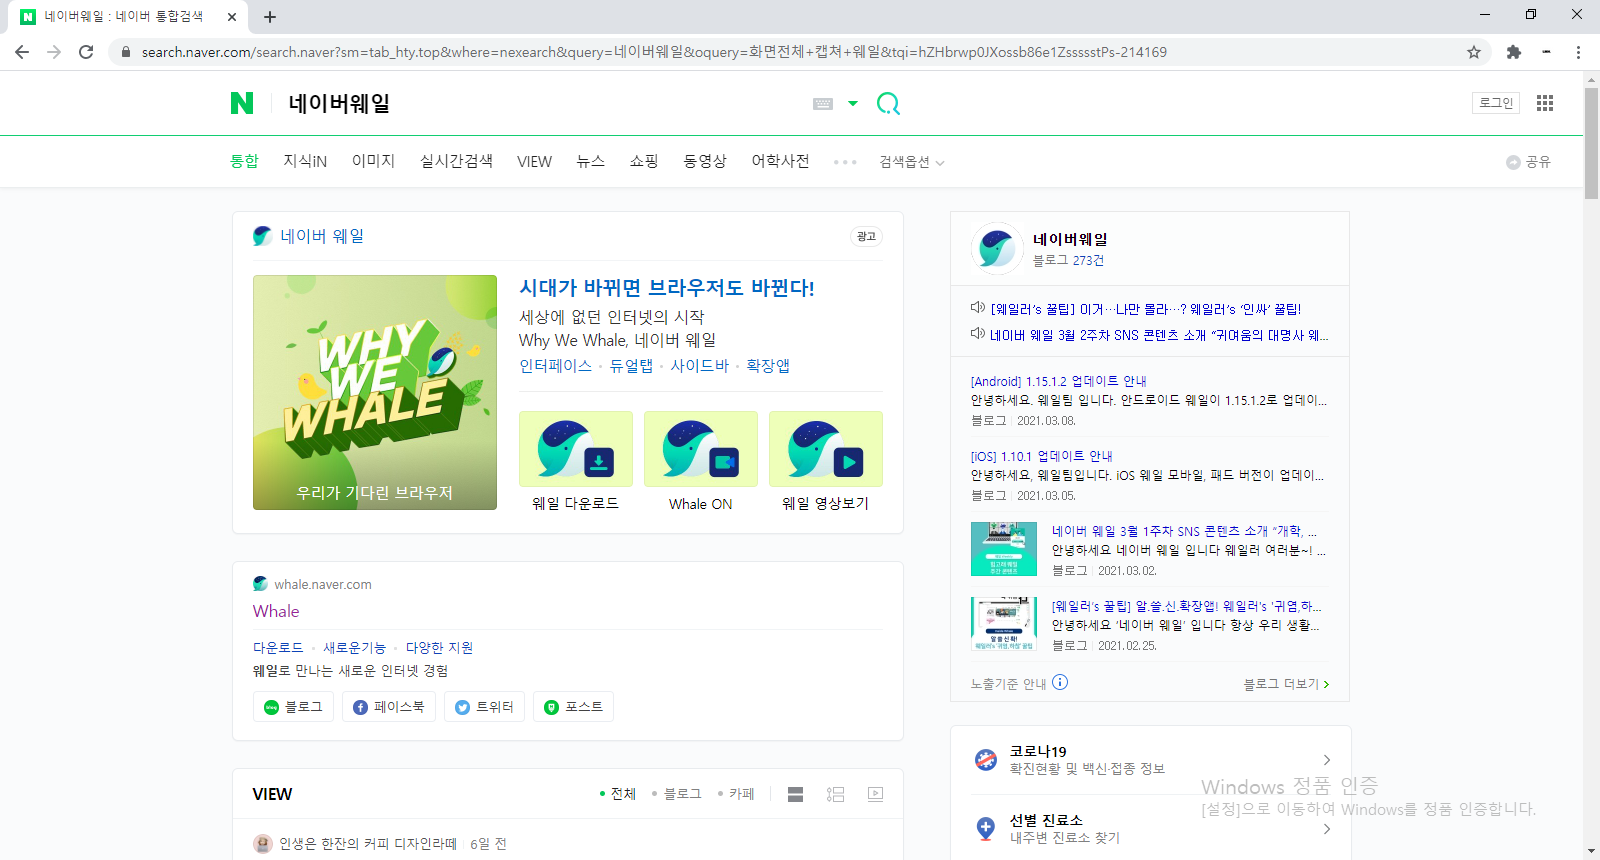Open the 실시간검색 tab
The image size is (1600, 860).
click(456, 161)
